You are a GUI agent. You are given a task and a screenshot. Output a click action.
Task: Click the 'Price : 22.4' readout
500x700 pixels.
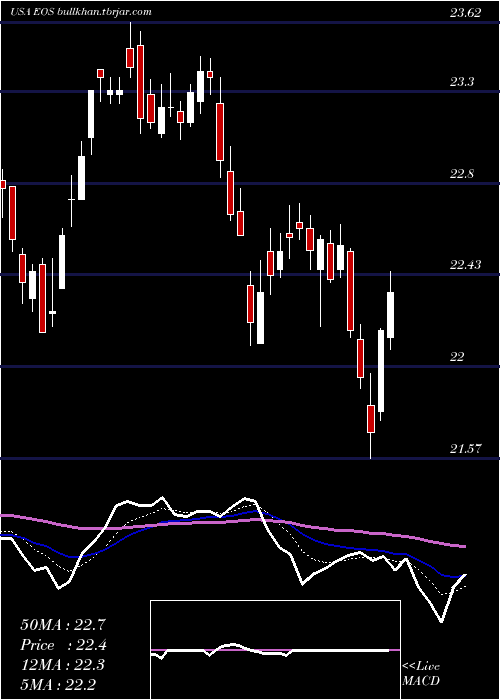[x=63, y=645]
